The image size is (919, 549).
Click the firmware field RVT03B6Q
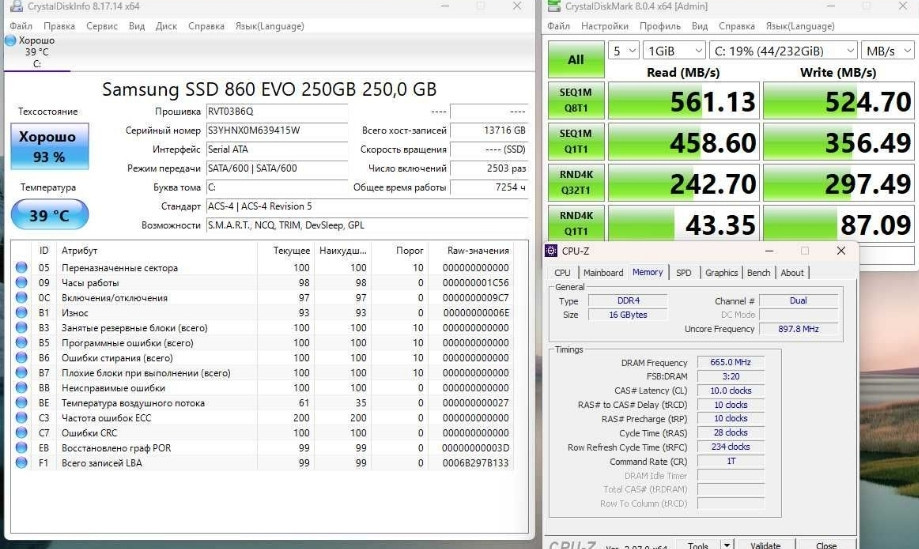277,111
